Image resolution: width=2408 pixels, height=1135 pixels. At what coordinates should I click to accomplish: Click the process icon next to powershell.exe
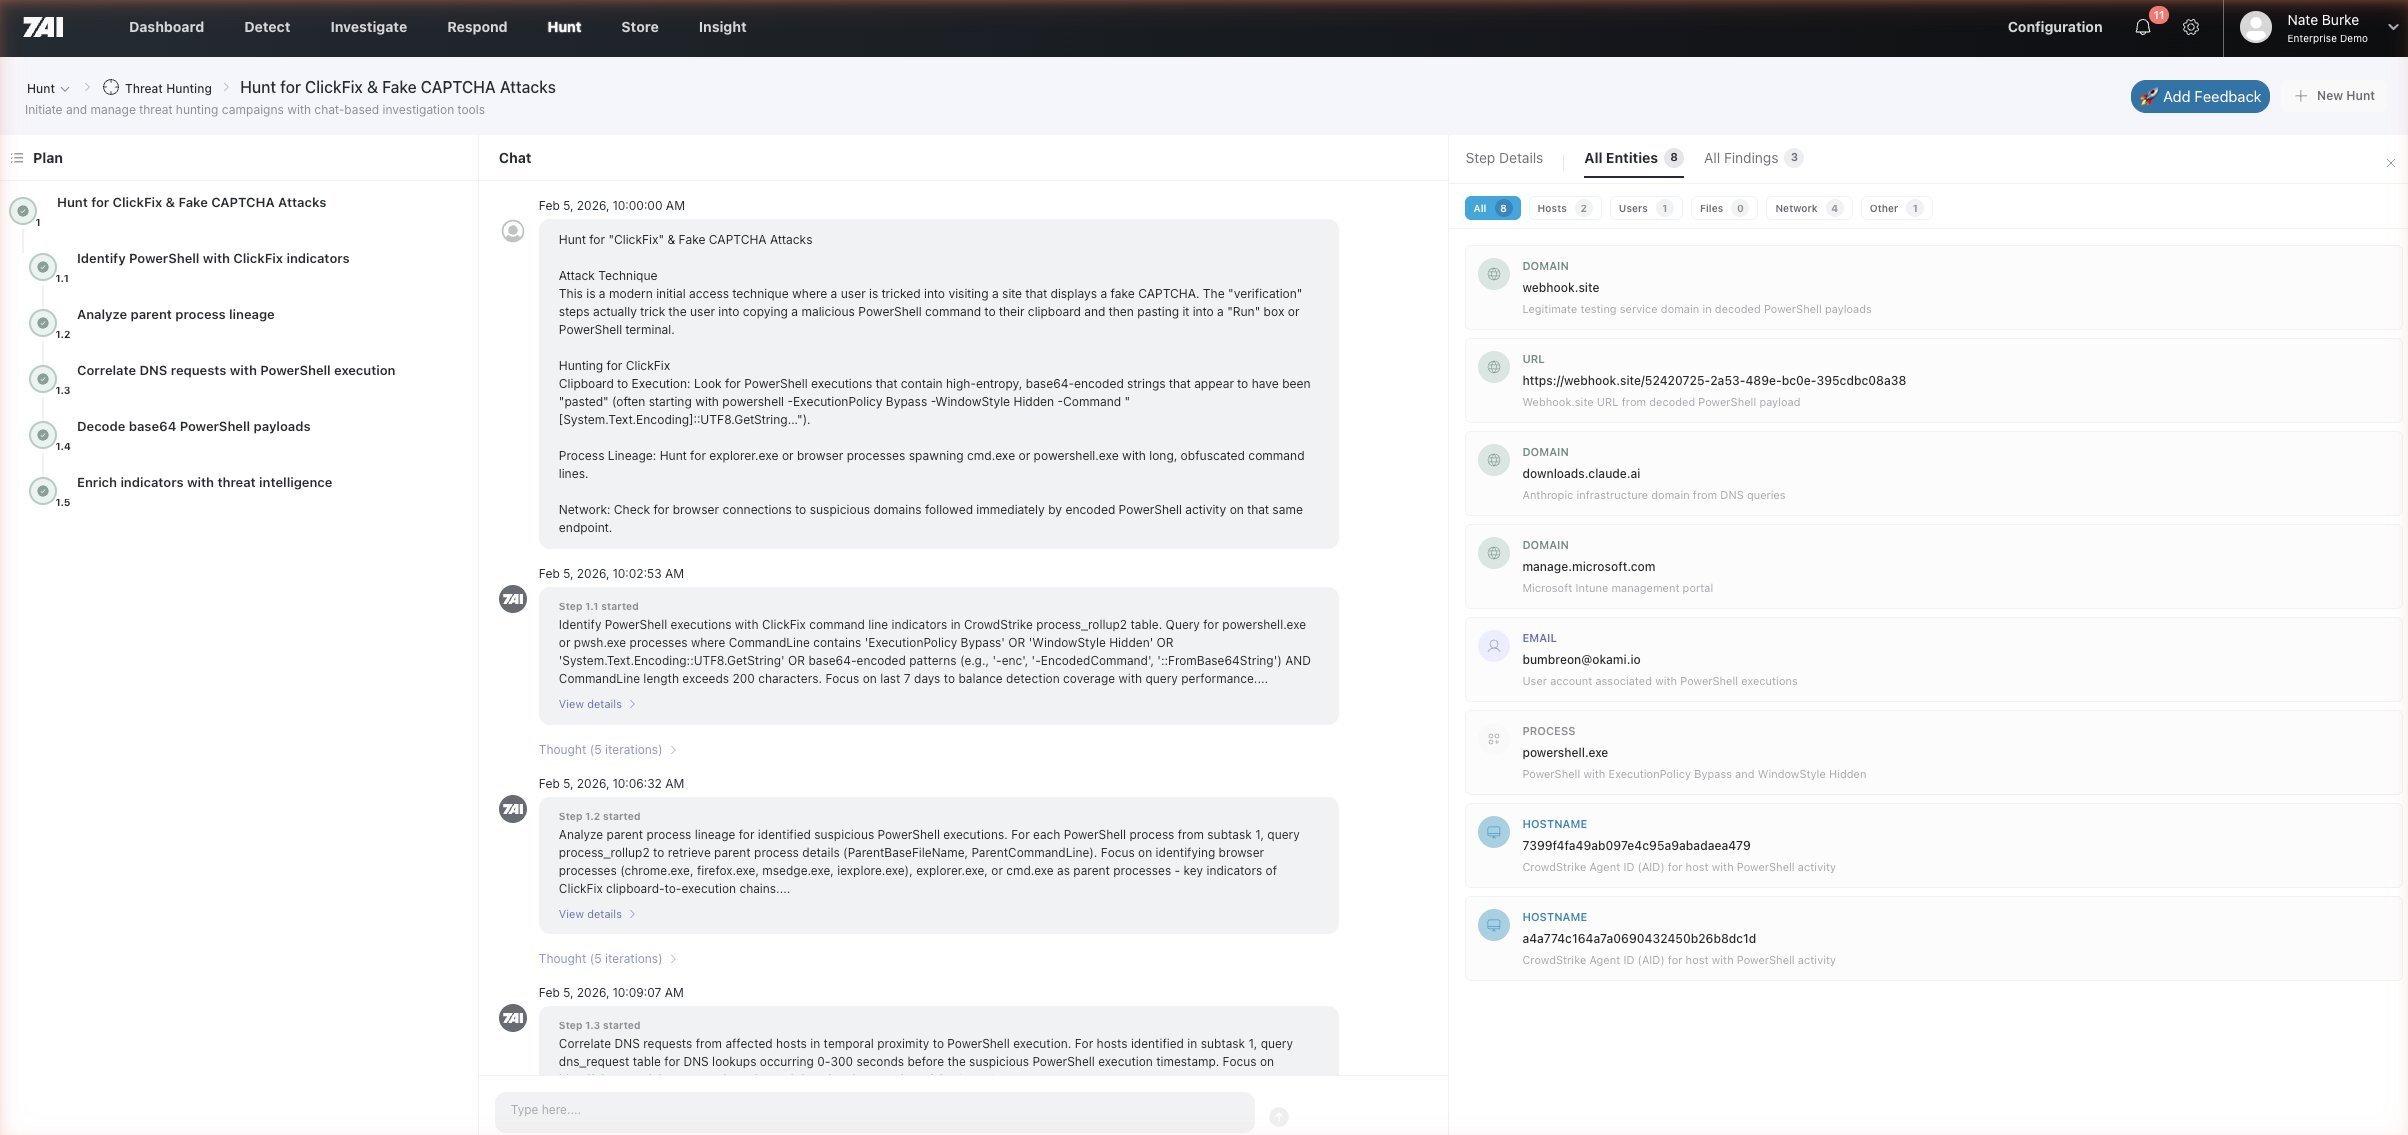(x=1494, y=739)
